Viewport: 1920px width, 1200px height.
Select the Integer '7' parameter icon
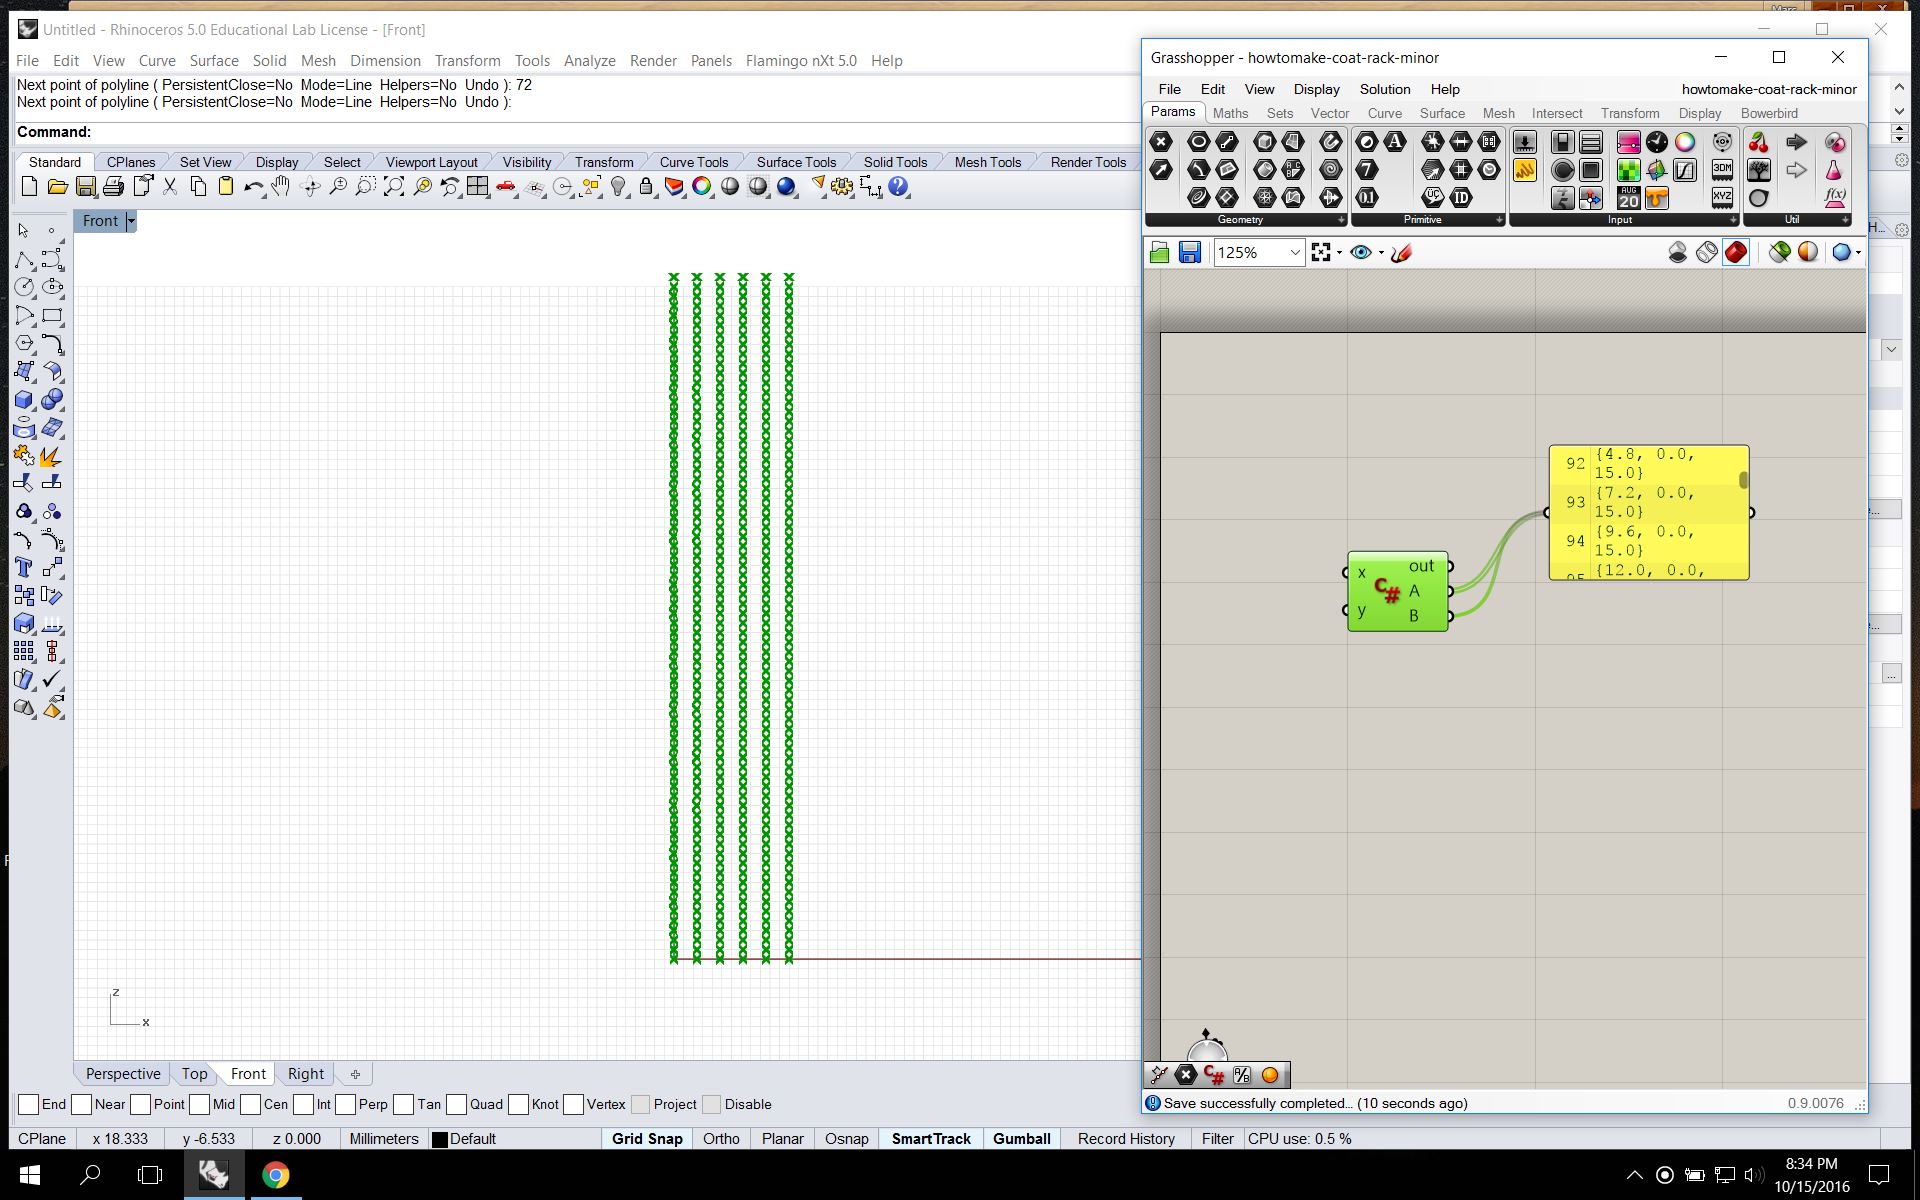point(1367,170)
